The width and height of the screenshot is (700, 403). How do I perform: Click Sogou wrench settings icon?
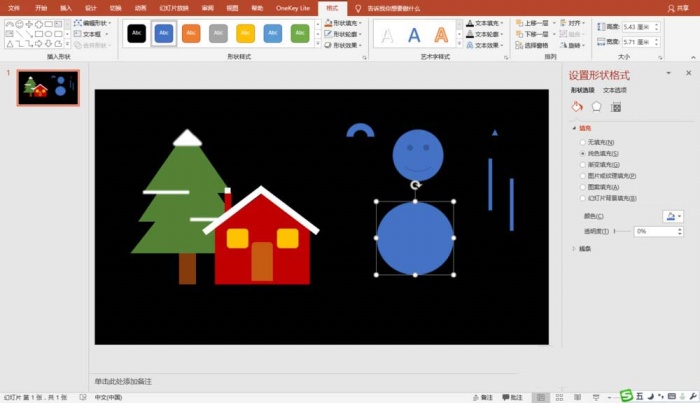(693, 396)
